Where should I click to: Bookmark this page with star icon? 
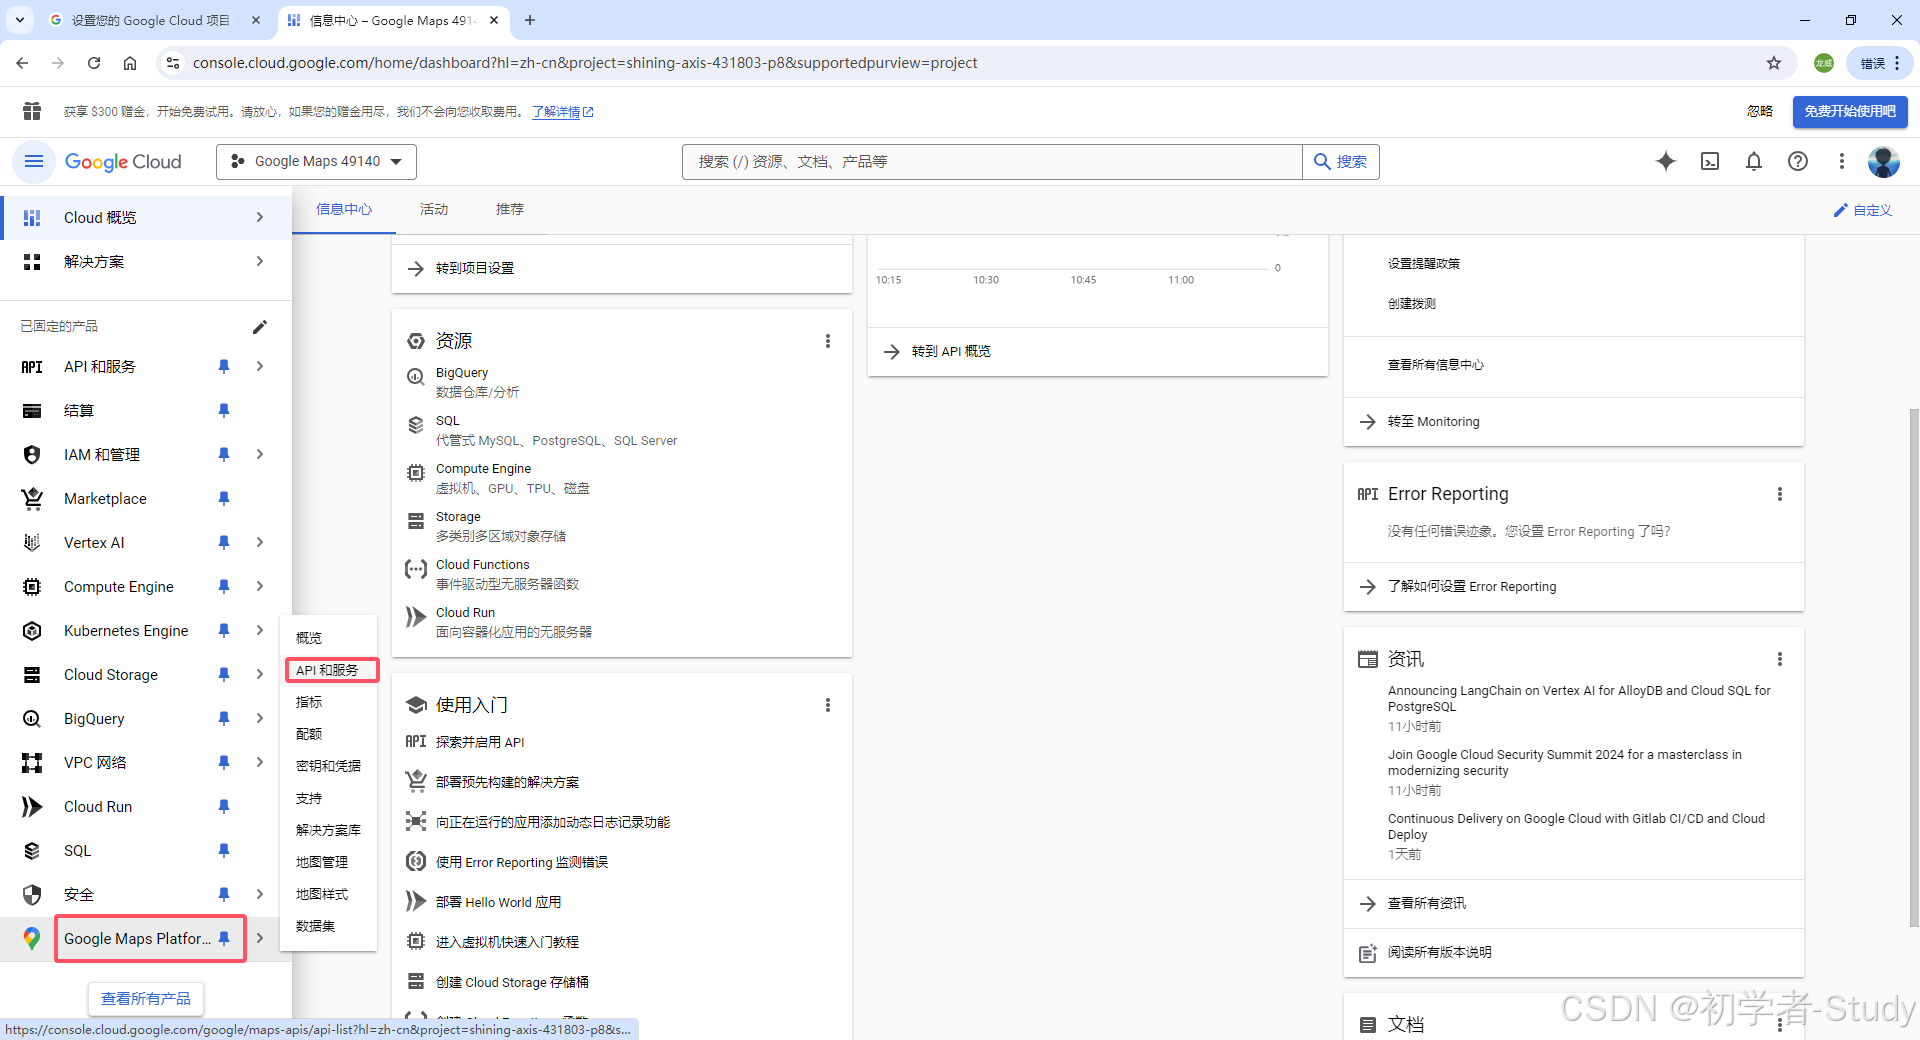[1774, 63]
